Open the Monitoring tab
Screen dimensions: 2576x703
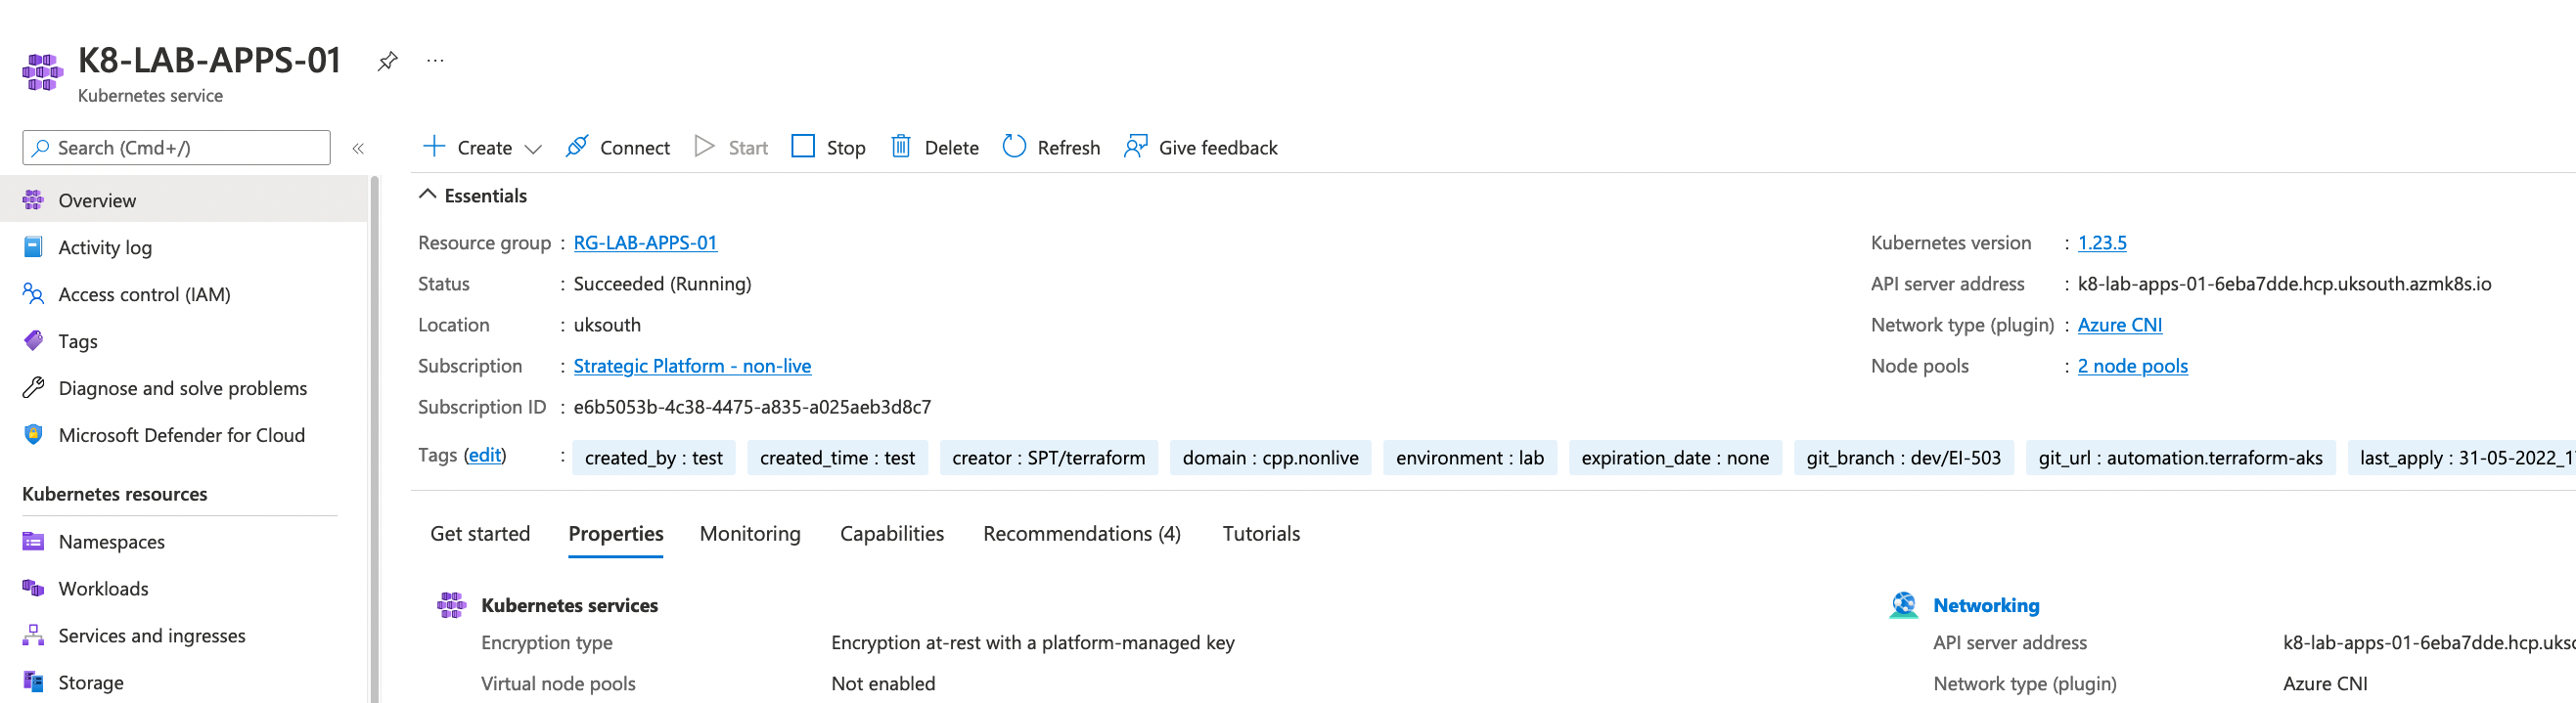pyautogui.click(x=750, y=534)
